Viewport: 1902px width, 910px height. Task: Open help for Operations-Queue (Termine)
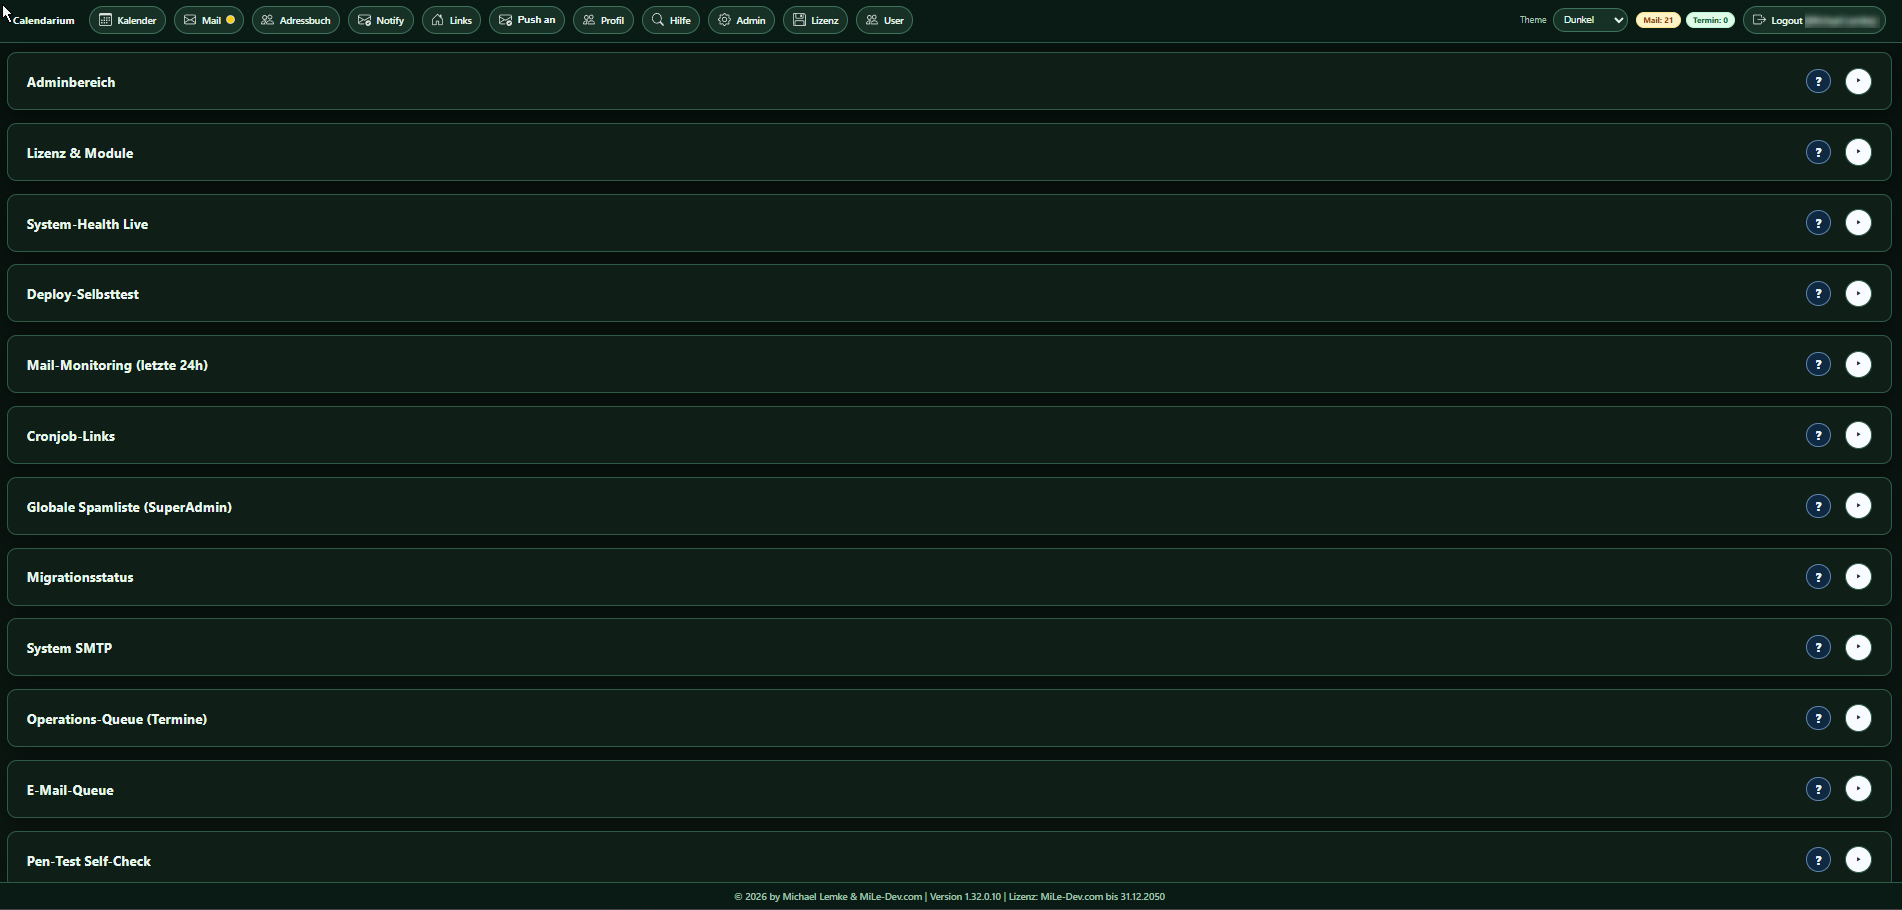[x=1818, y=718]
